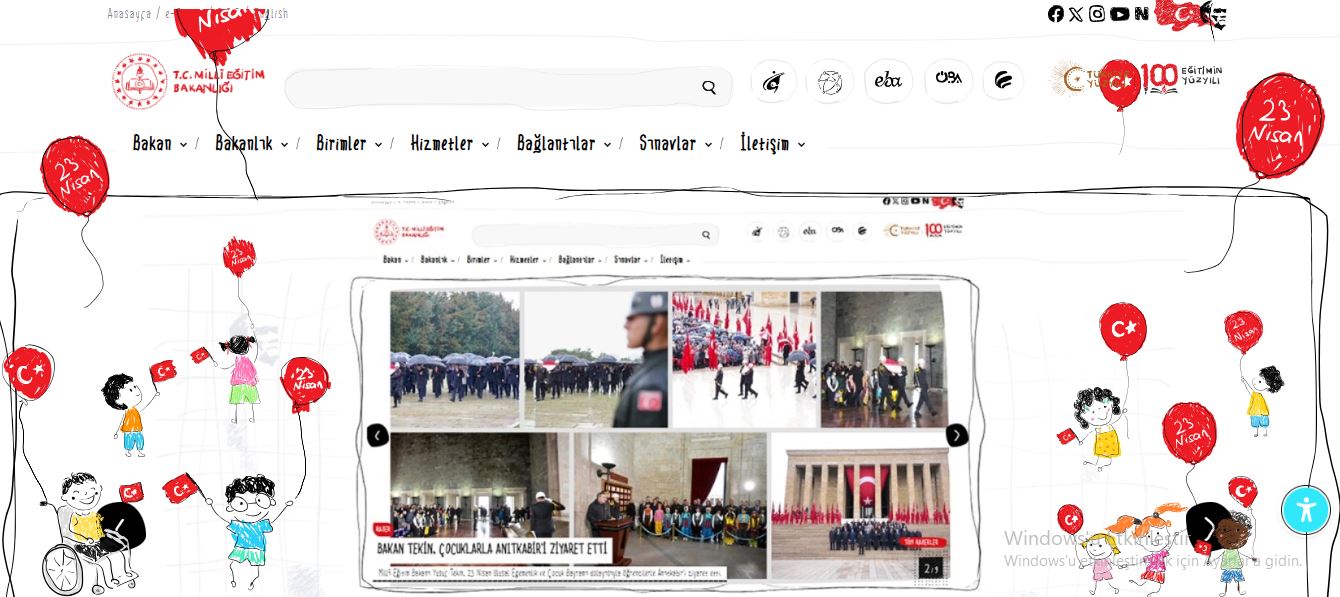This screenshot has height=597, width=1340.
Task: Click the YouTube icon
Action: click(1120, 14)
